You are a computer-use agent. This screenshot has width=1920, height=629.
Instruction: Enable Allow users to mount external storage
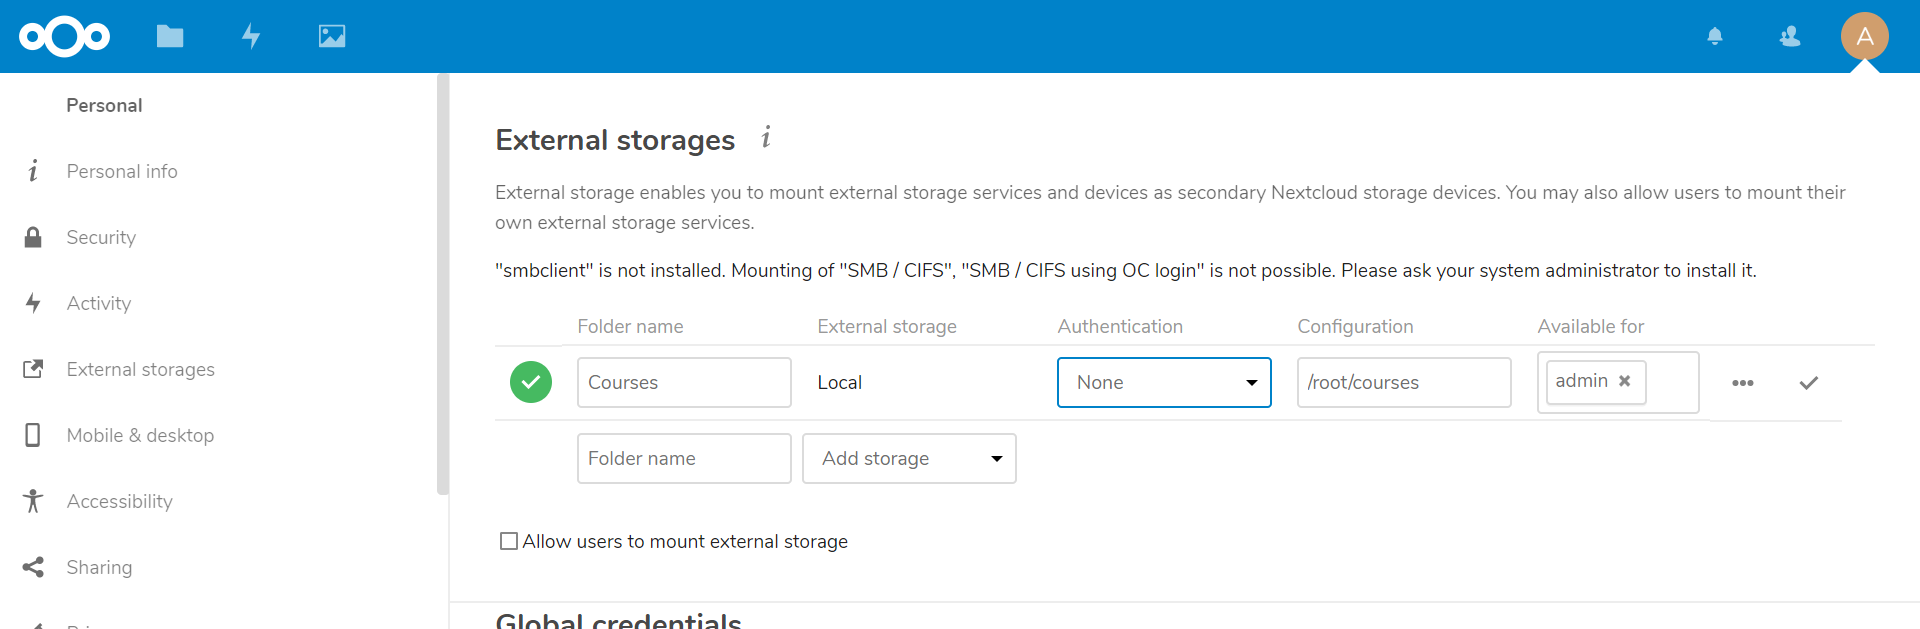pyautogui.click(x=509, y=541)
